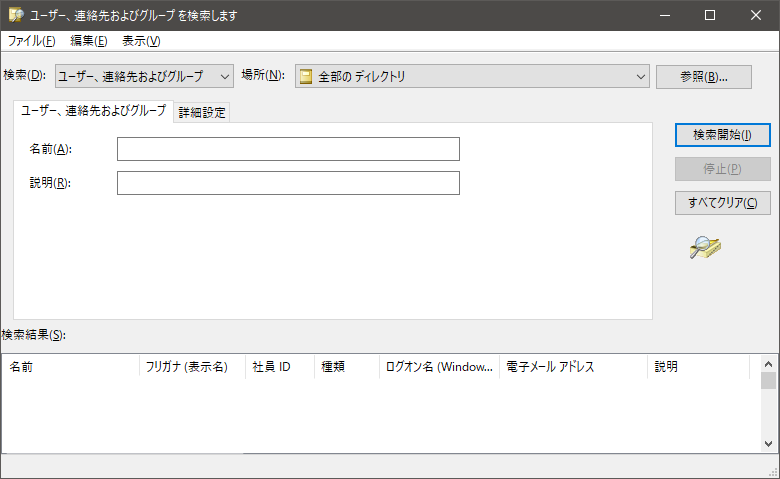This screenshot has width=780, height=479.
Task: Select the ユーザー、連絡先およびグループ tab
Action: tap(94, 110)
